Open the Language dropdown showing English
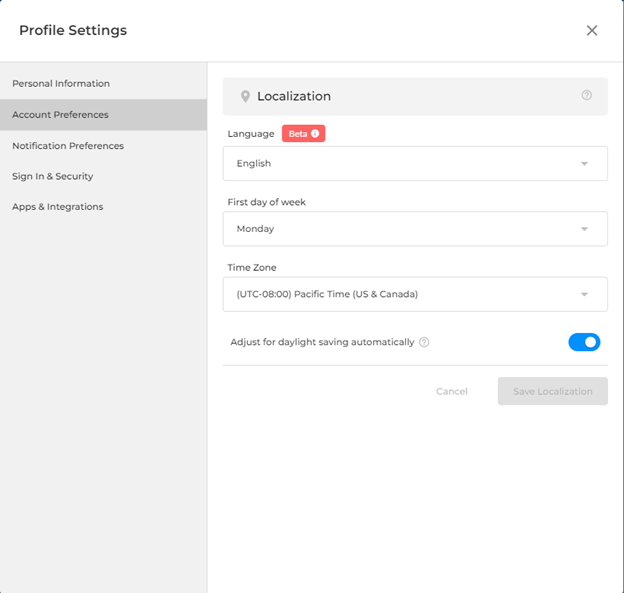The image size is (624, 593). [415, 164]
